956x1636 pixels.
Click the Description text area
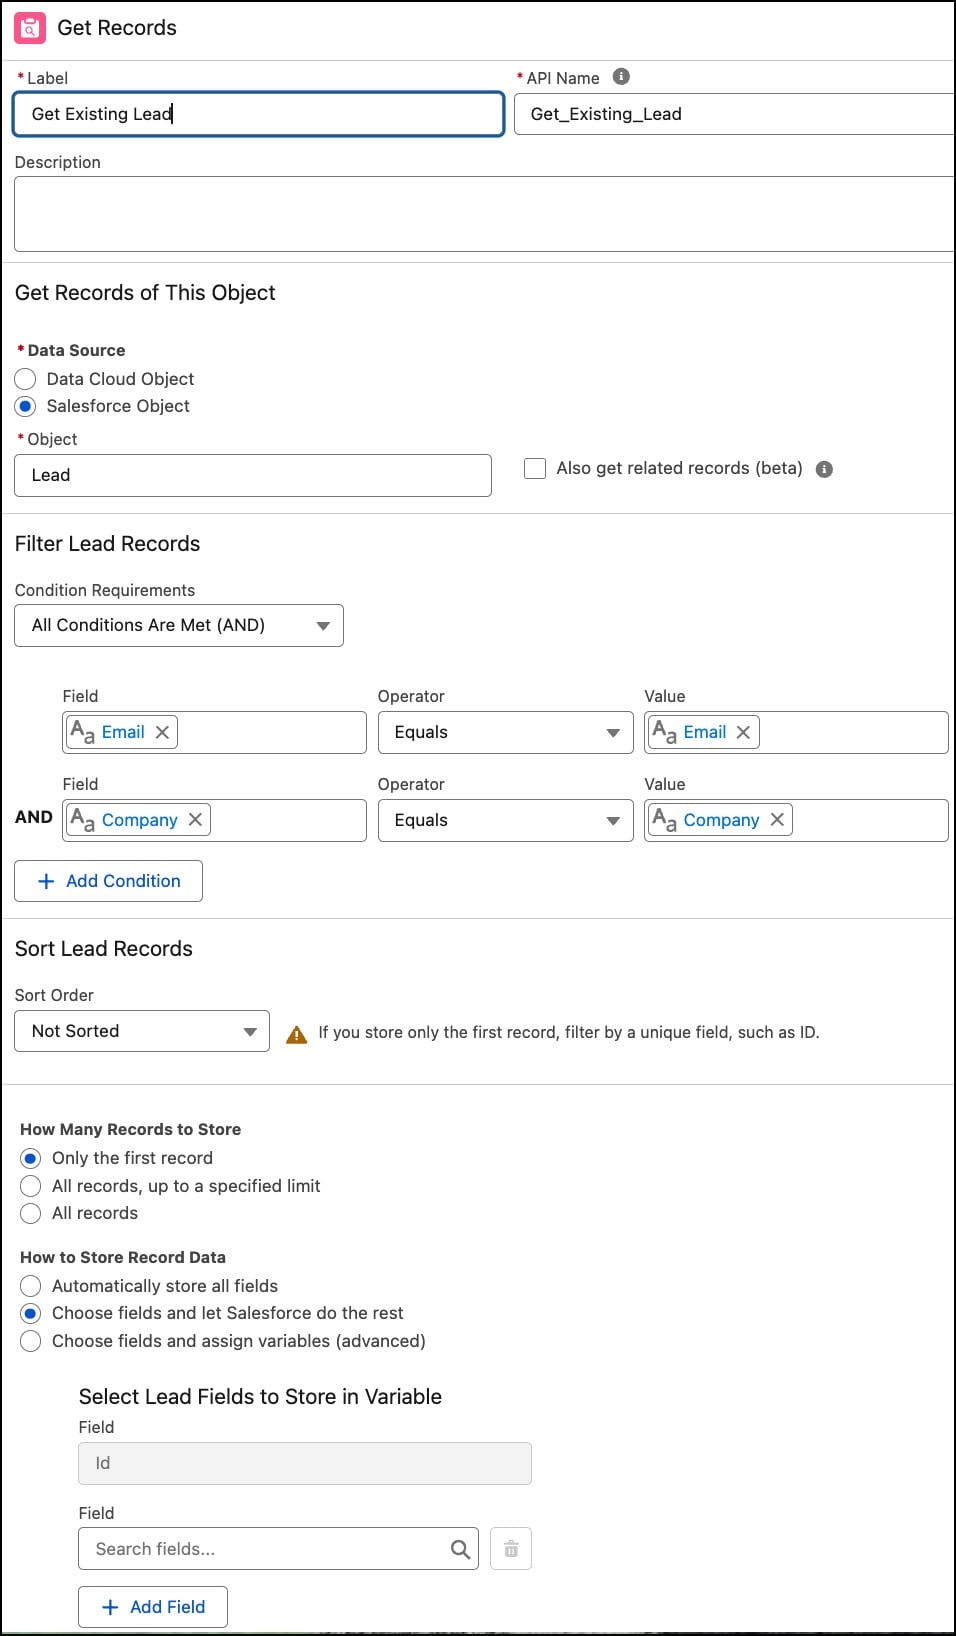pos(485,214)
